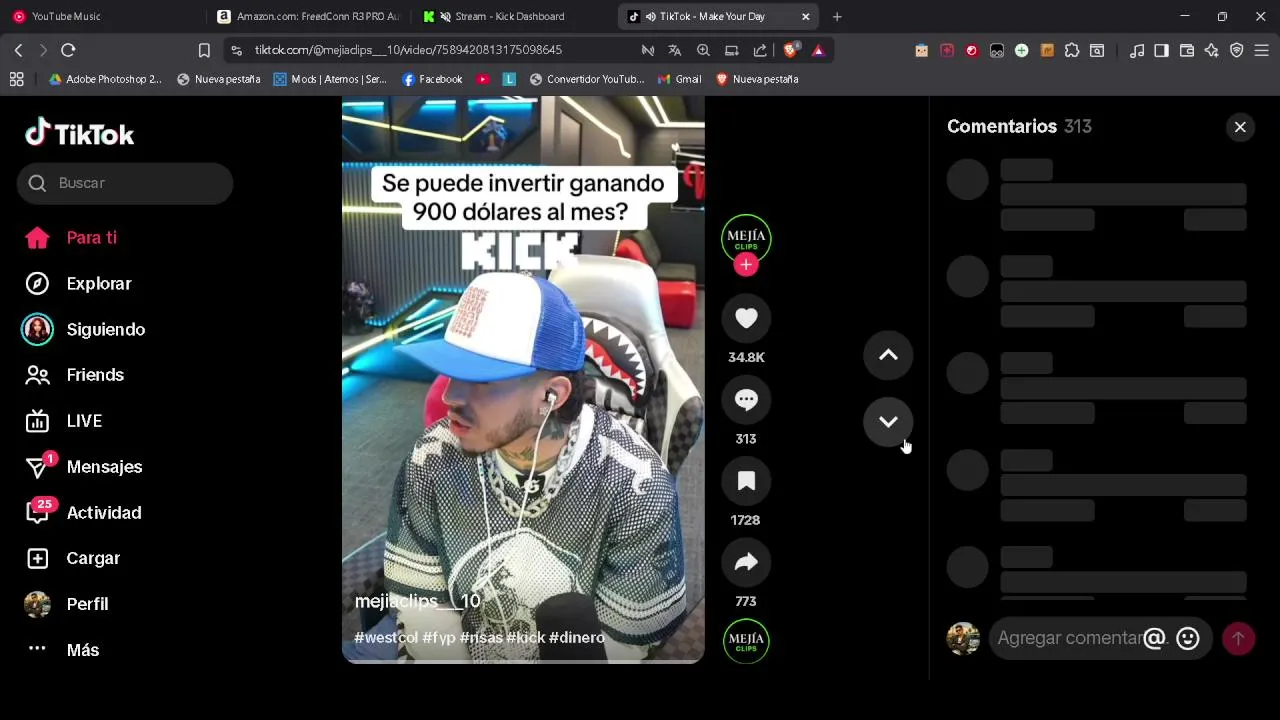Viewport: 1280px width, 720px height.
Task: Toggle the browser sidebar panel
Action: [1161, 50]
